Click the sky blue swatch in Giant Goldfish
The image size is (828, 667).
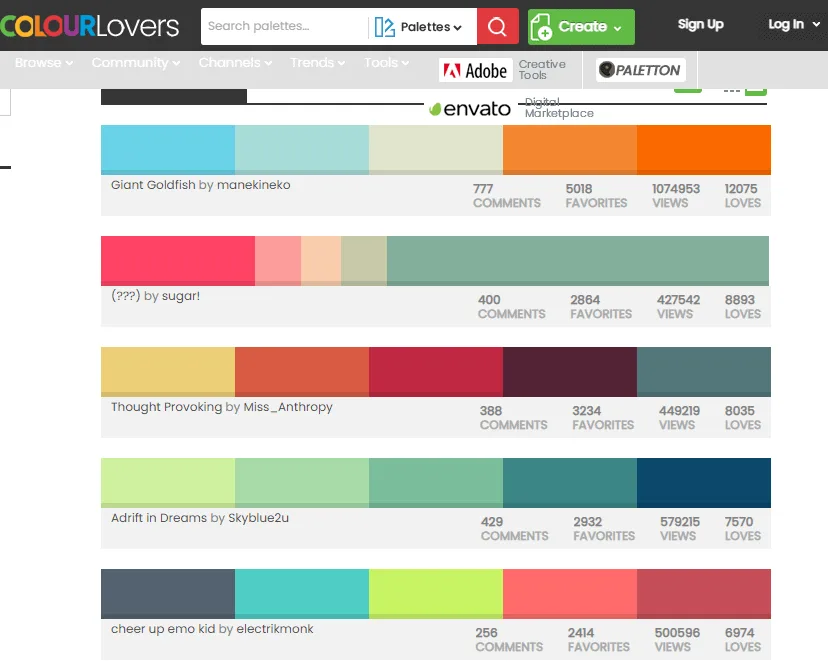(168, 149)
